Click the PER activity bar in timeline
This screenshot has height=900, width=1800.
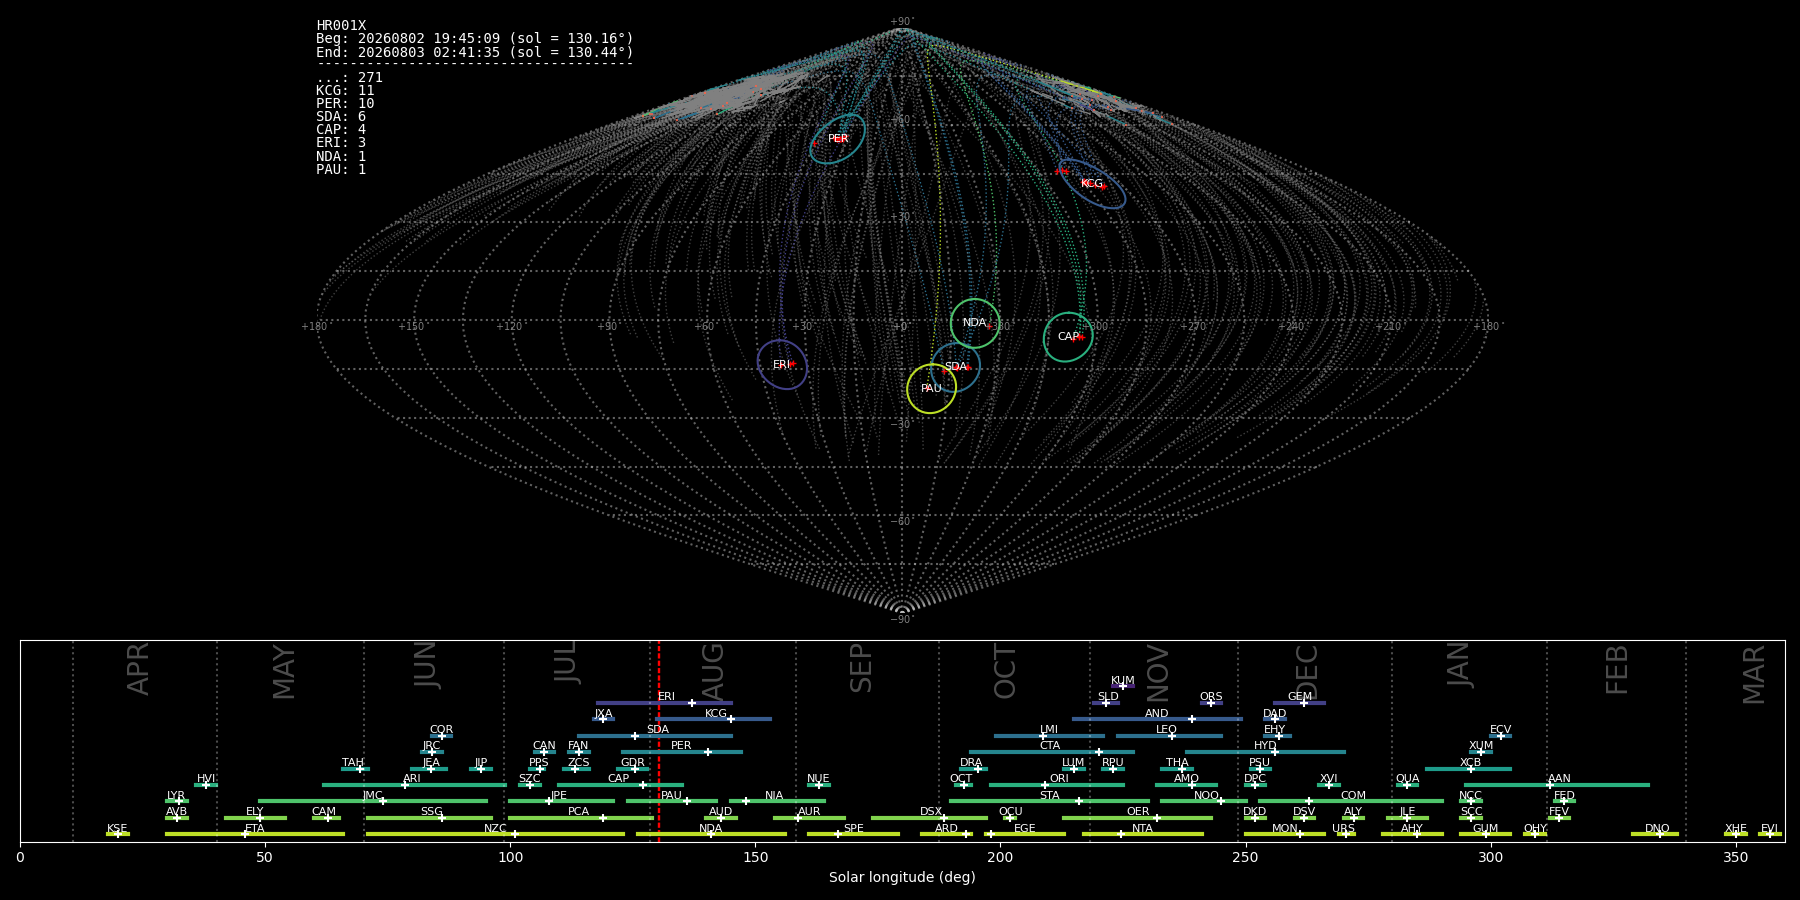[x=682, y=752]
